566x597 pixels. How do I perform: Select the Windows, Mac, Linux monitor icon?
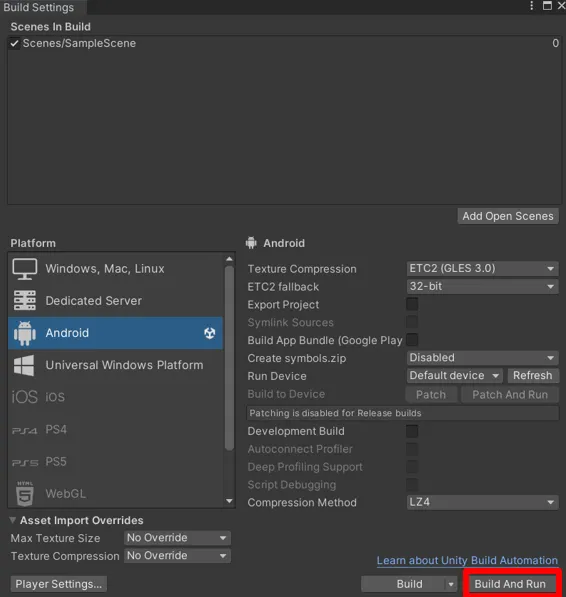pyautogui.click(x=25, y=269)
